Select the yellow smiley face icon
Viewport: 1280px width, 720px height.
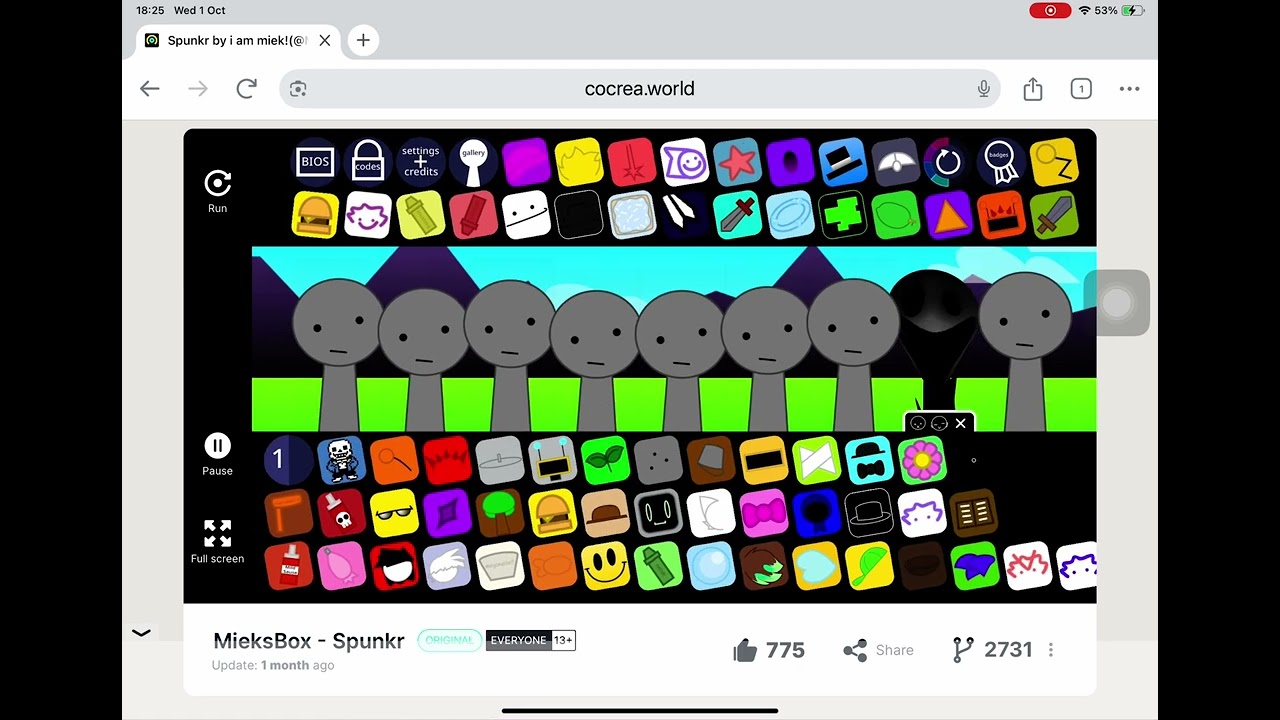[x=605, y=566]
